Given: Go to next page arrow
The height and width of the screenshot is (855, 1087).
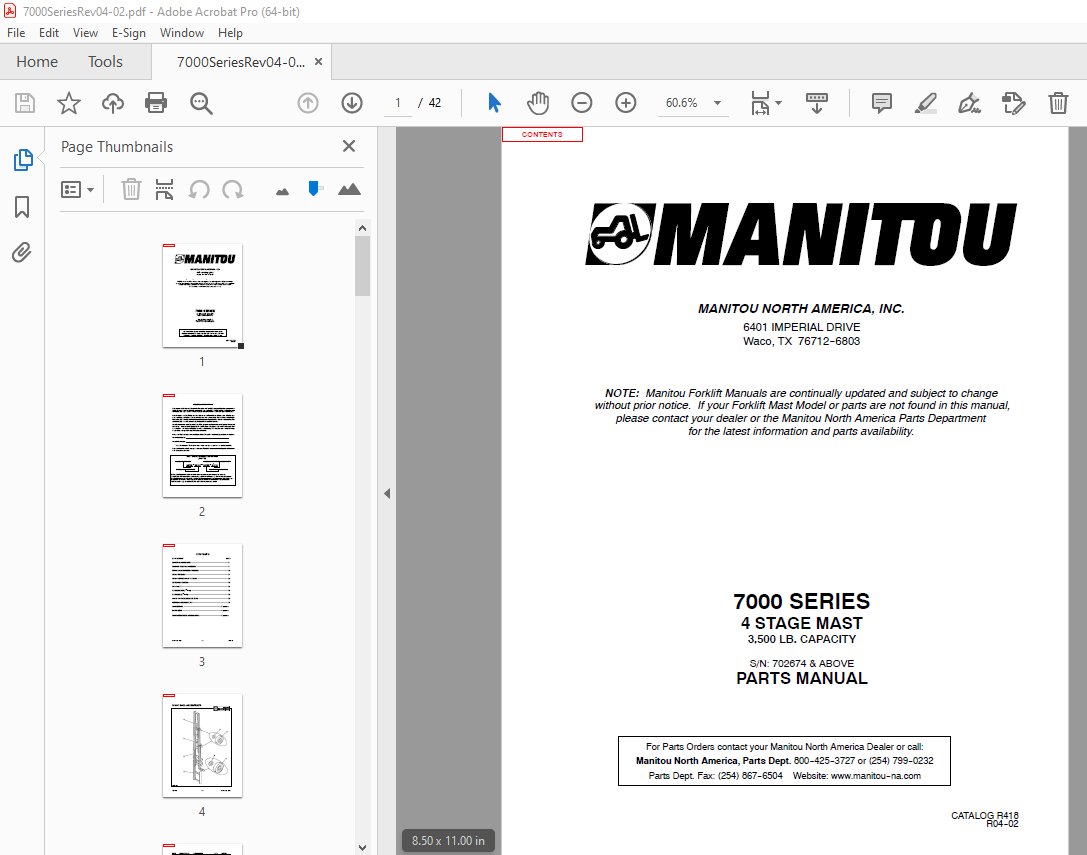Looking at the screenshot, I should tap(352, 103).
